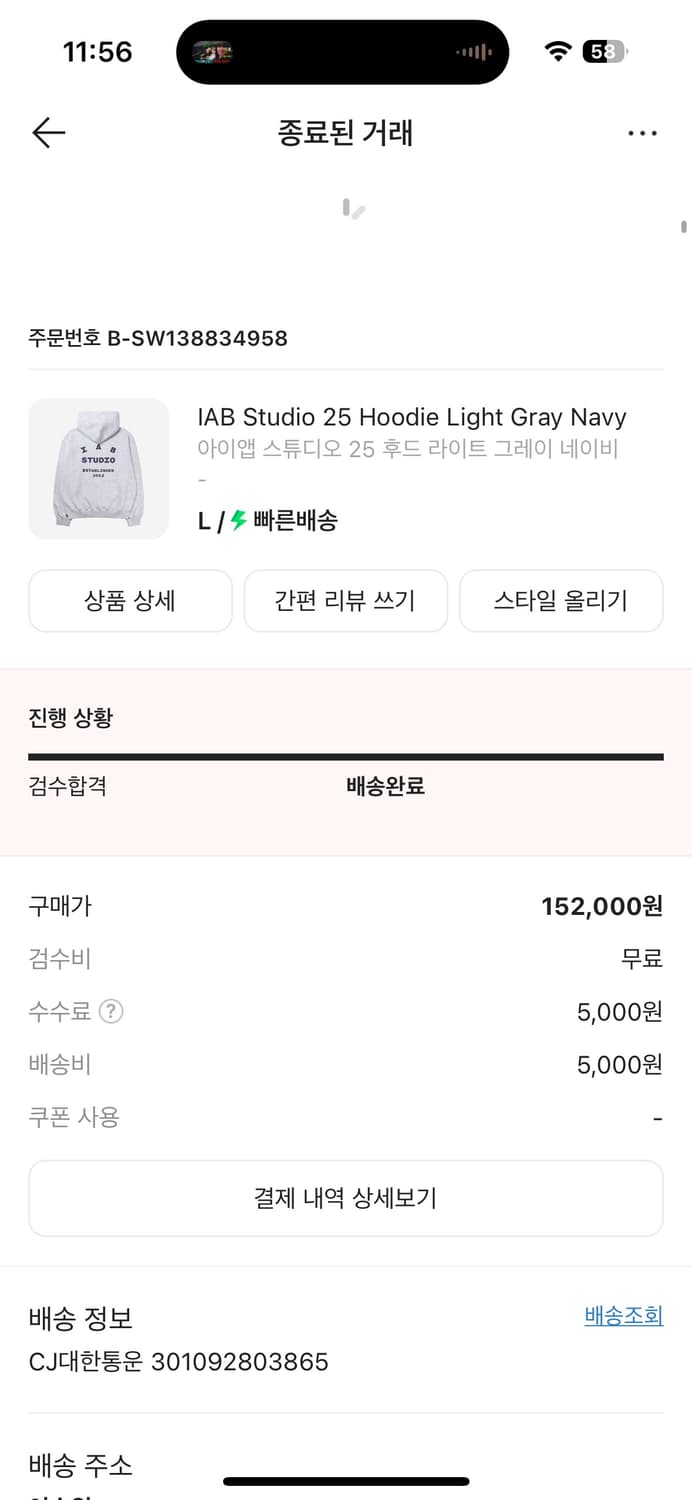692x1500 pixels.
Task: Select the 배송완료 delivery status label
Action: pos(384,786)
